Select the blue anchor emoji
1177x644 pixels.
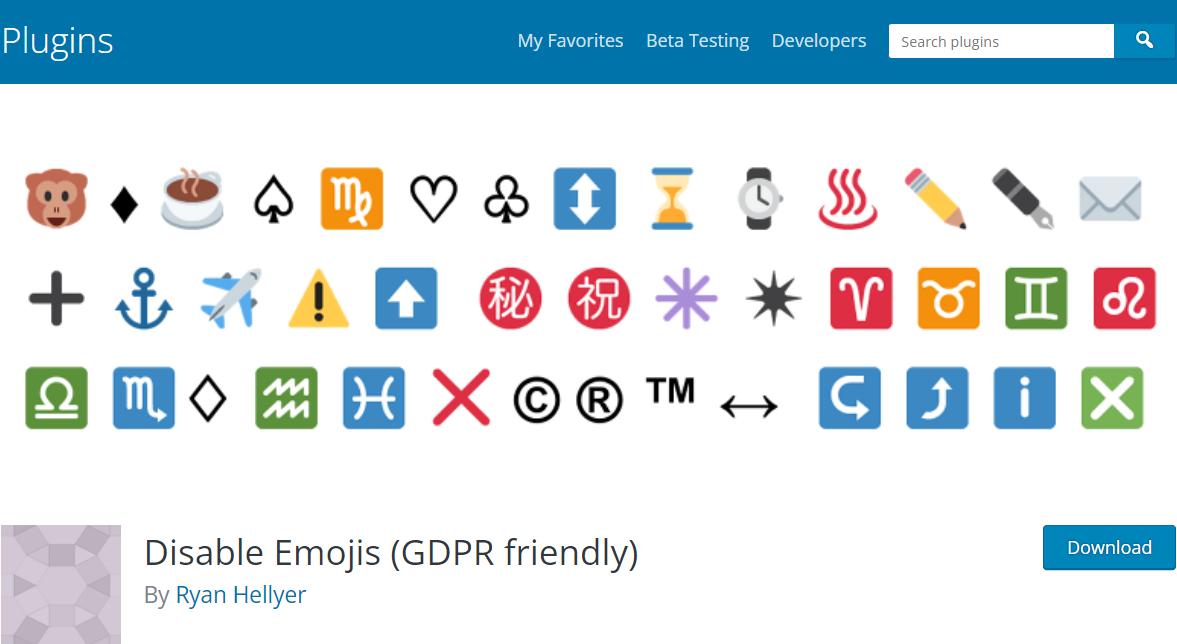143,298
